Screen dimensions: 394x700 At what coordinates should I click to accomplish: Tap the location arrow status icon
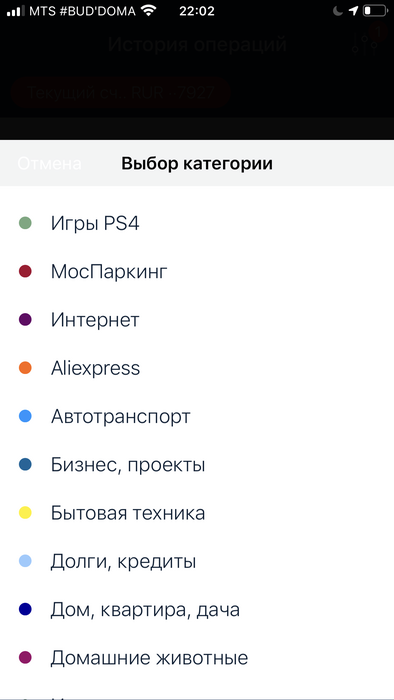coord(353,10)
